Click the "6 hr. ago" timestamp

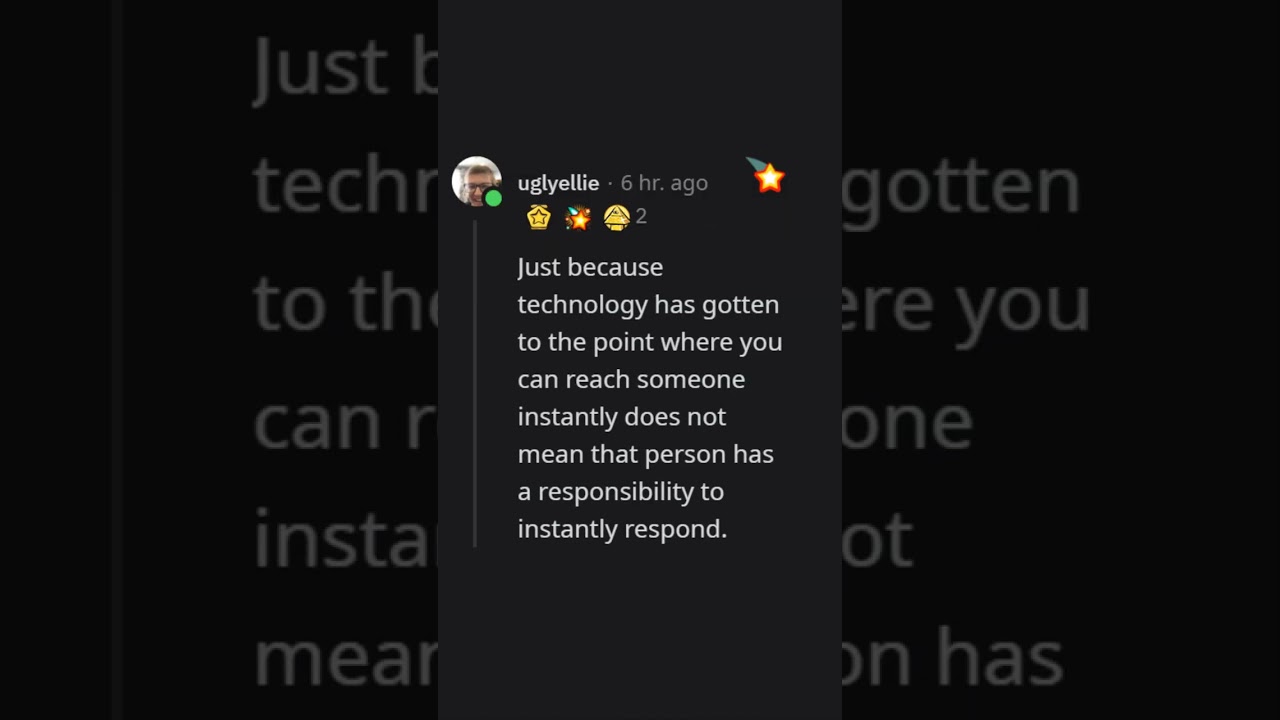point(664,183)
